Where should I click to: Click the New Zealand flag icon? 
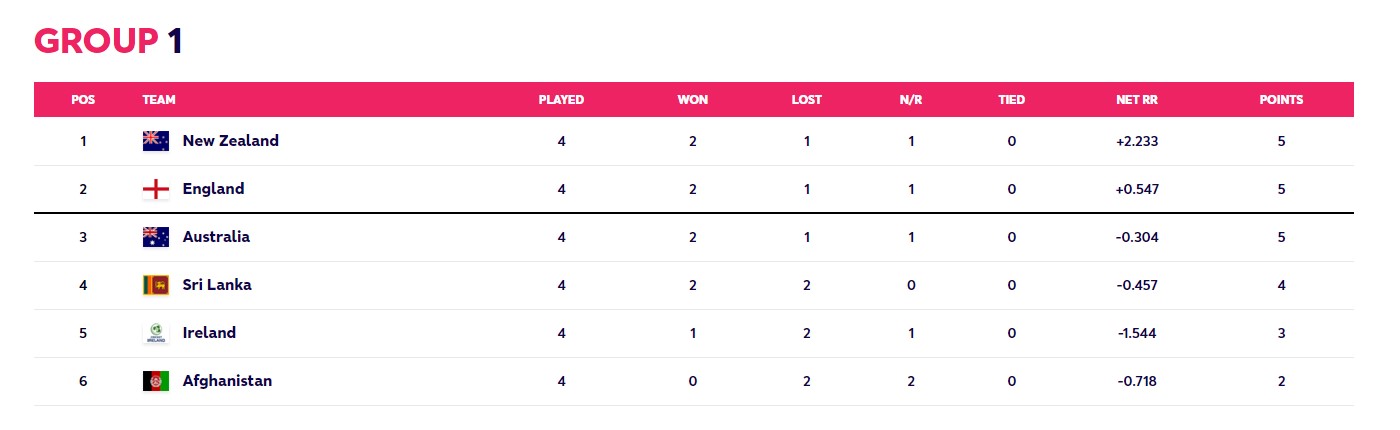[156, 141]
